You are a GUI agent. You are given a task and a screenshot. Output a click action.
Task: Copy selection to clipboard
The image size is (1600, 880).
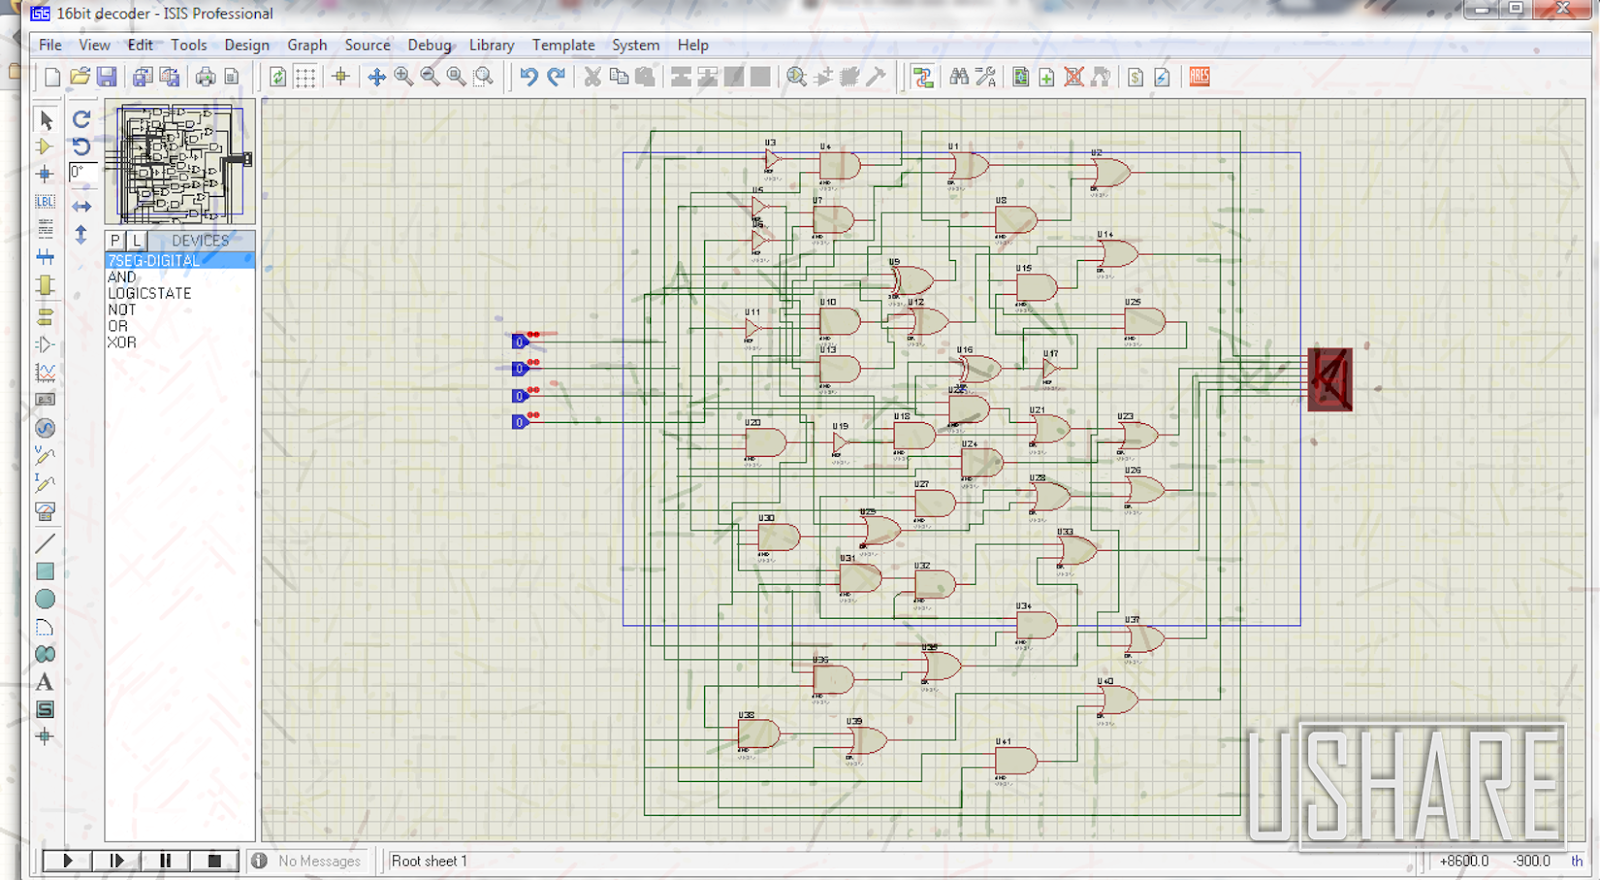[619, 77]
